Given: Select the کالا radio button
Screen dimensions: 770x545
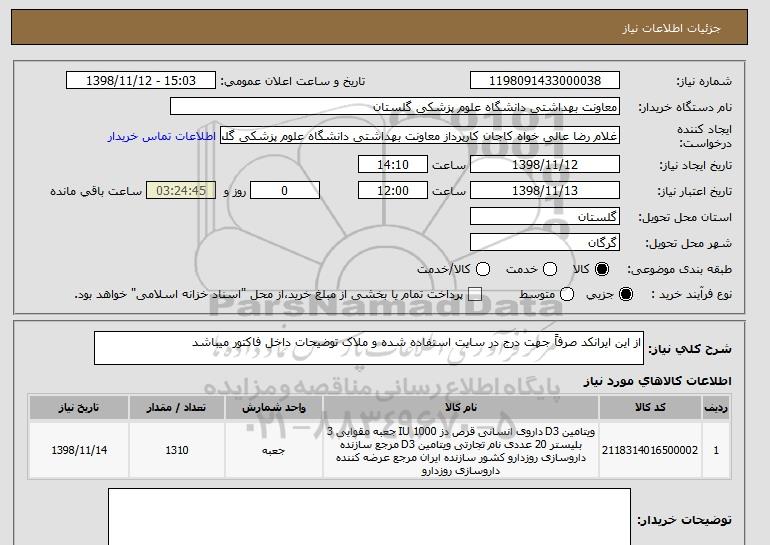Looking at the screenshot, I should coord(602,269).
